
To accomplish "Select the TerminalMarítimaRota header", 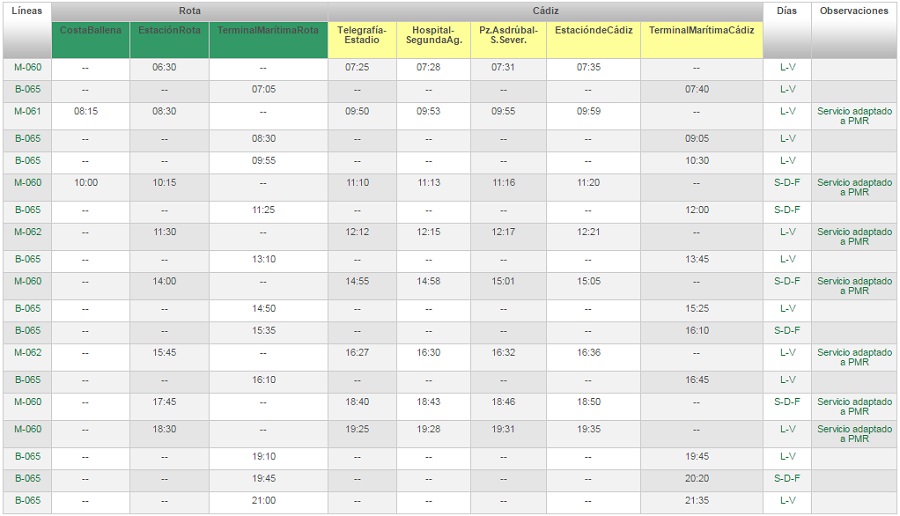I will point(268,31).
